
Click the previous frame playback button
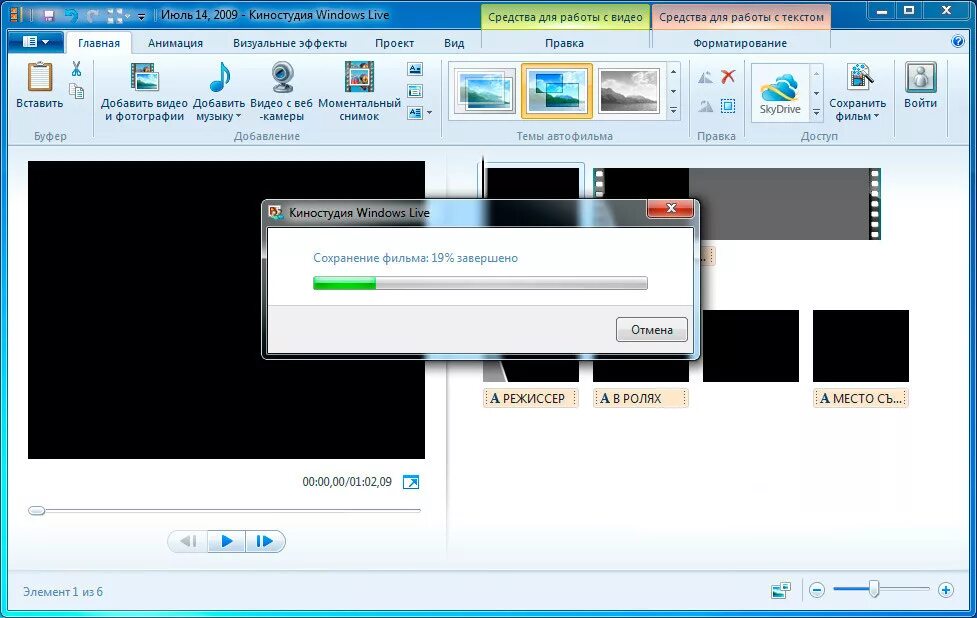pos(189,541)
